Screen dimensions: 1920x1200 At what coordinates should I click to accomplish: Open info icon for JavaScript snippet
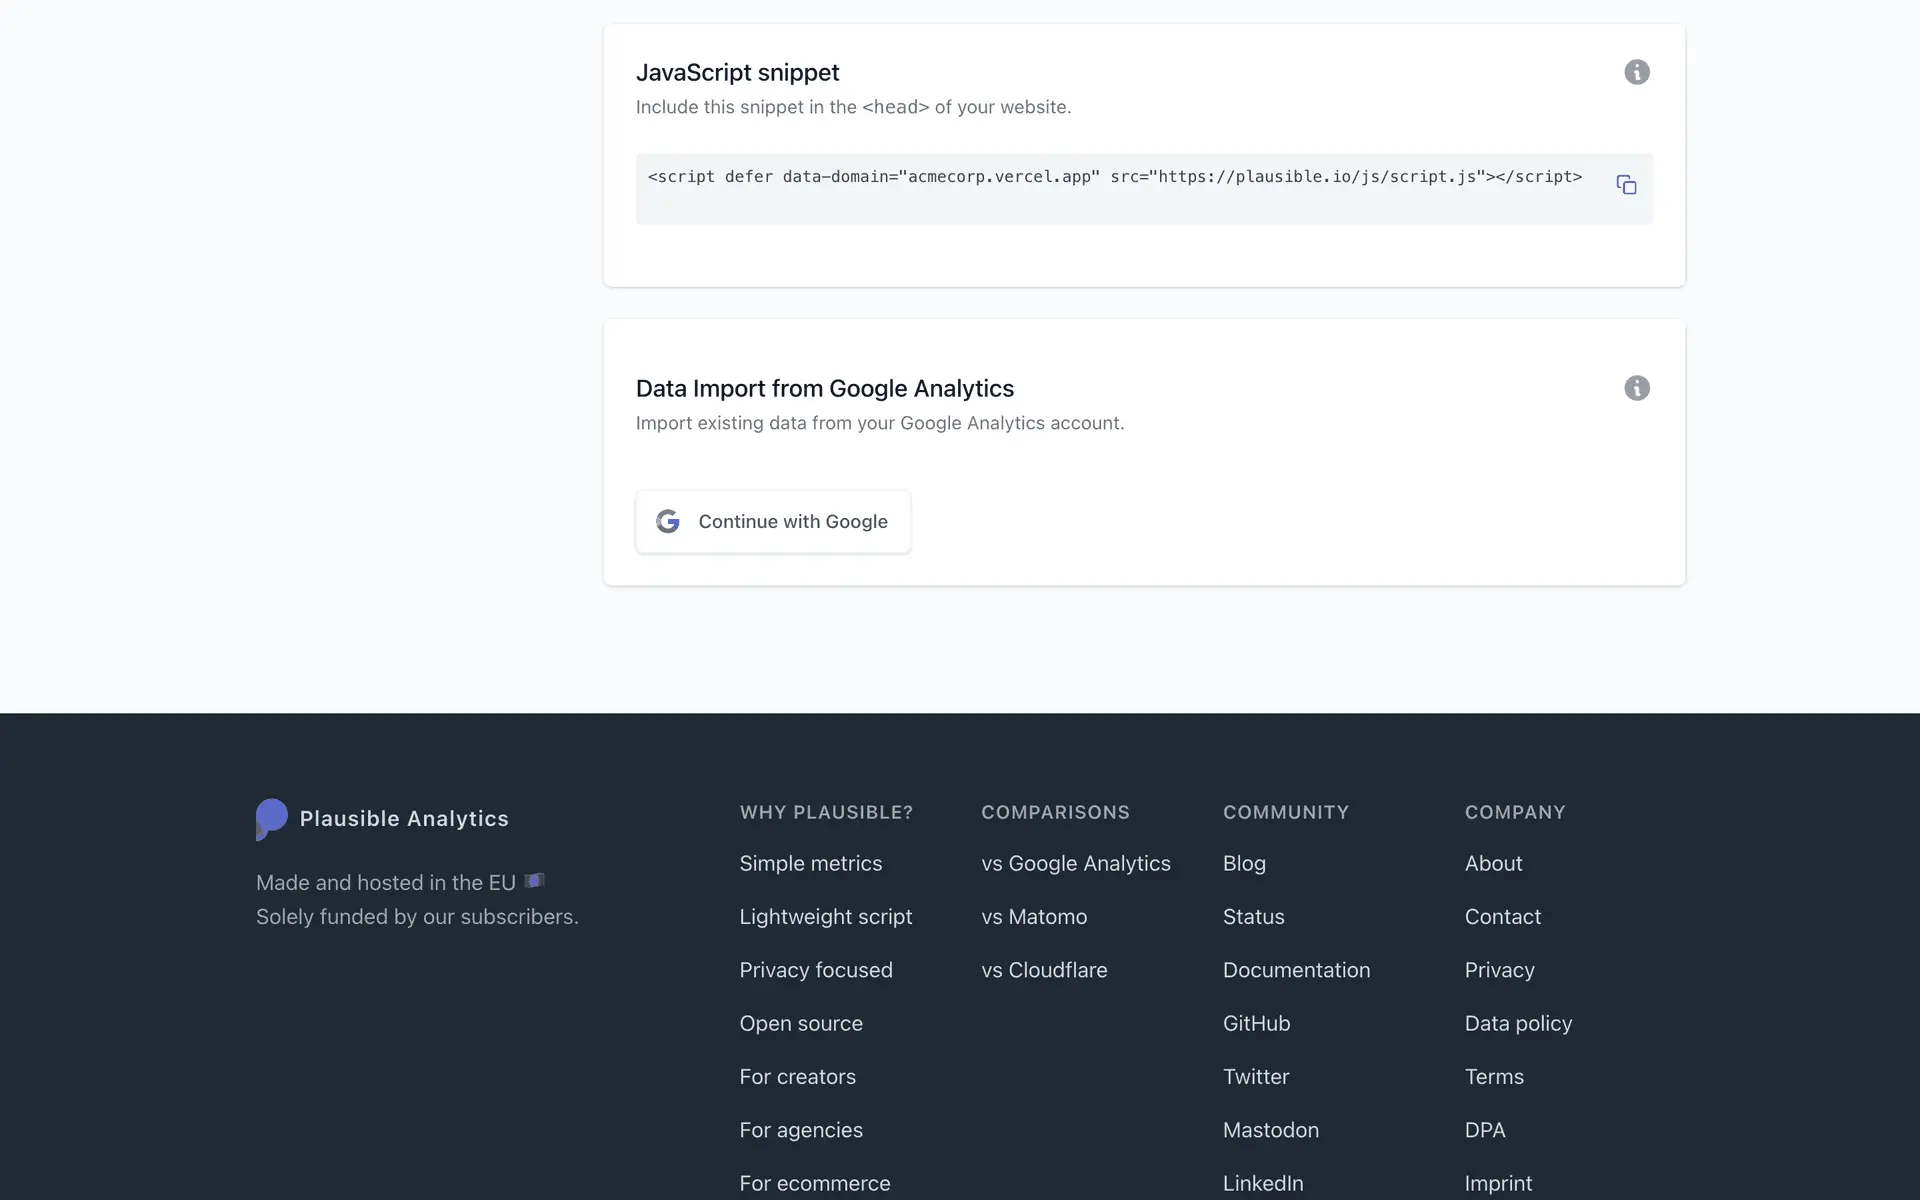(x=1636, y=72)
